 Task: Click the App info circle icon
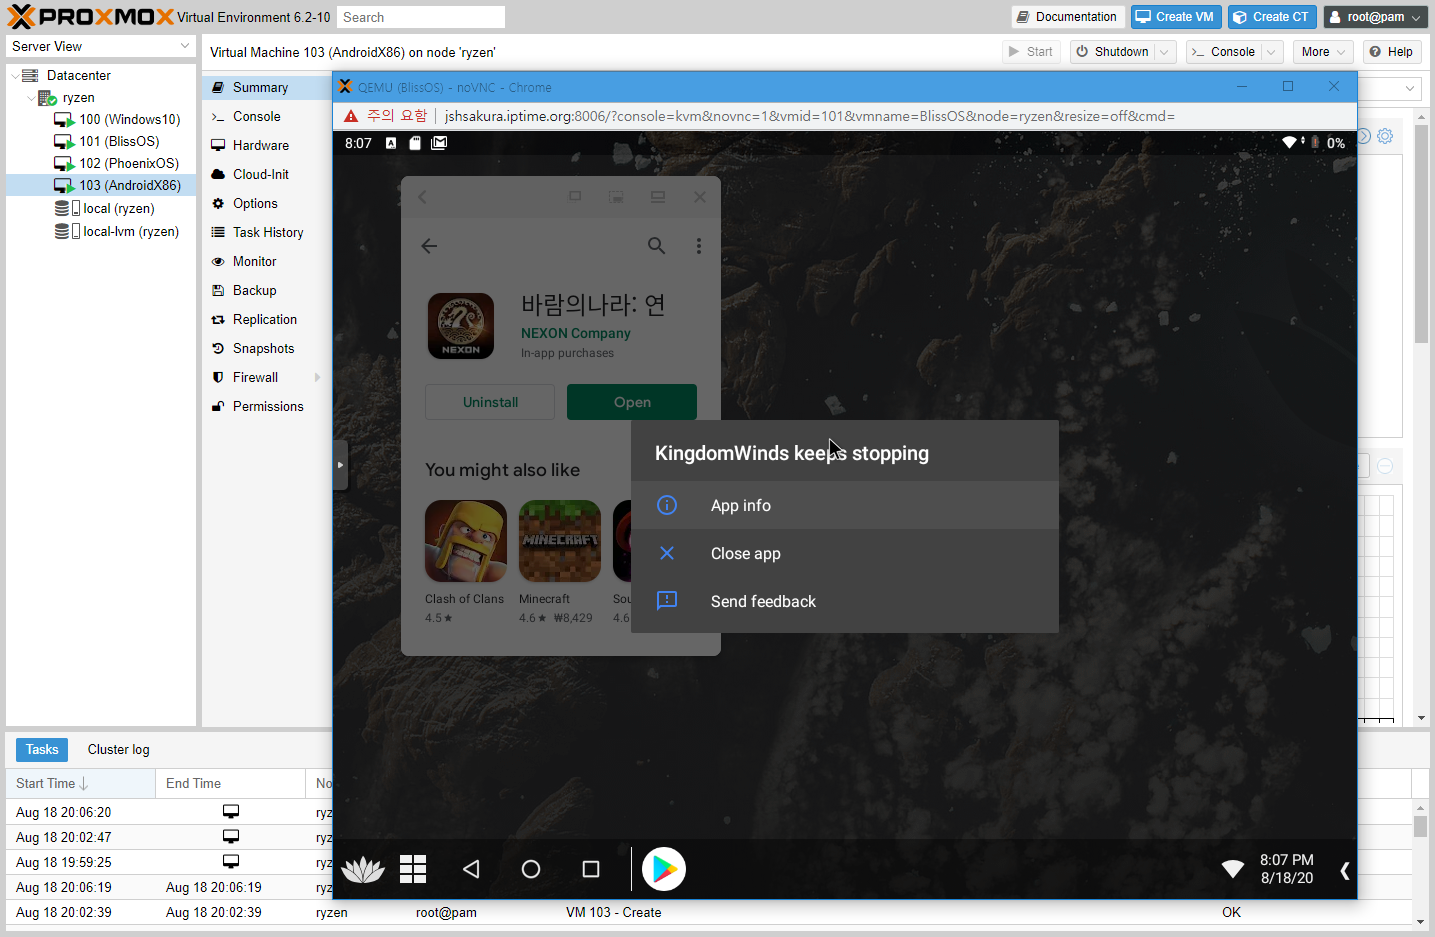point(667,505)
